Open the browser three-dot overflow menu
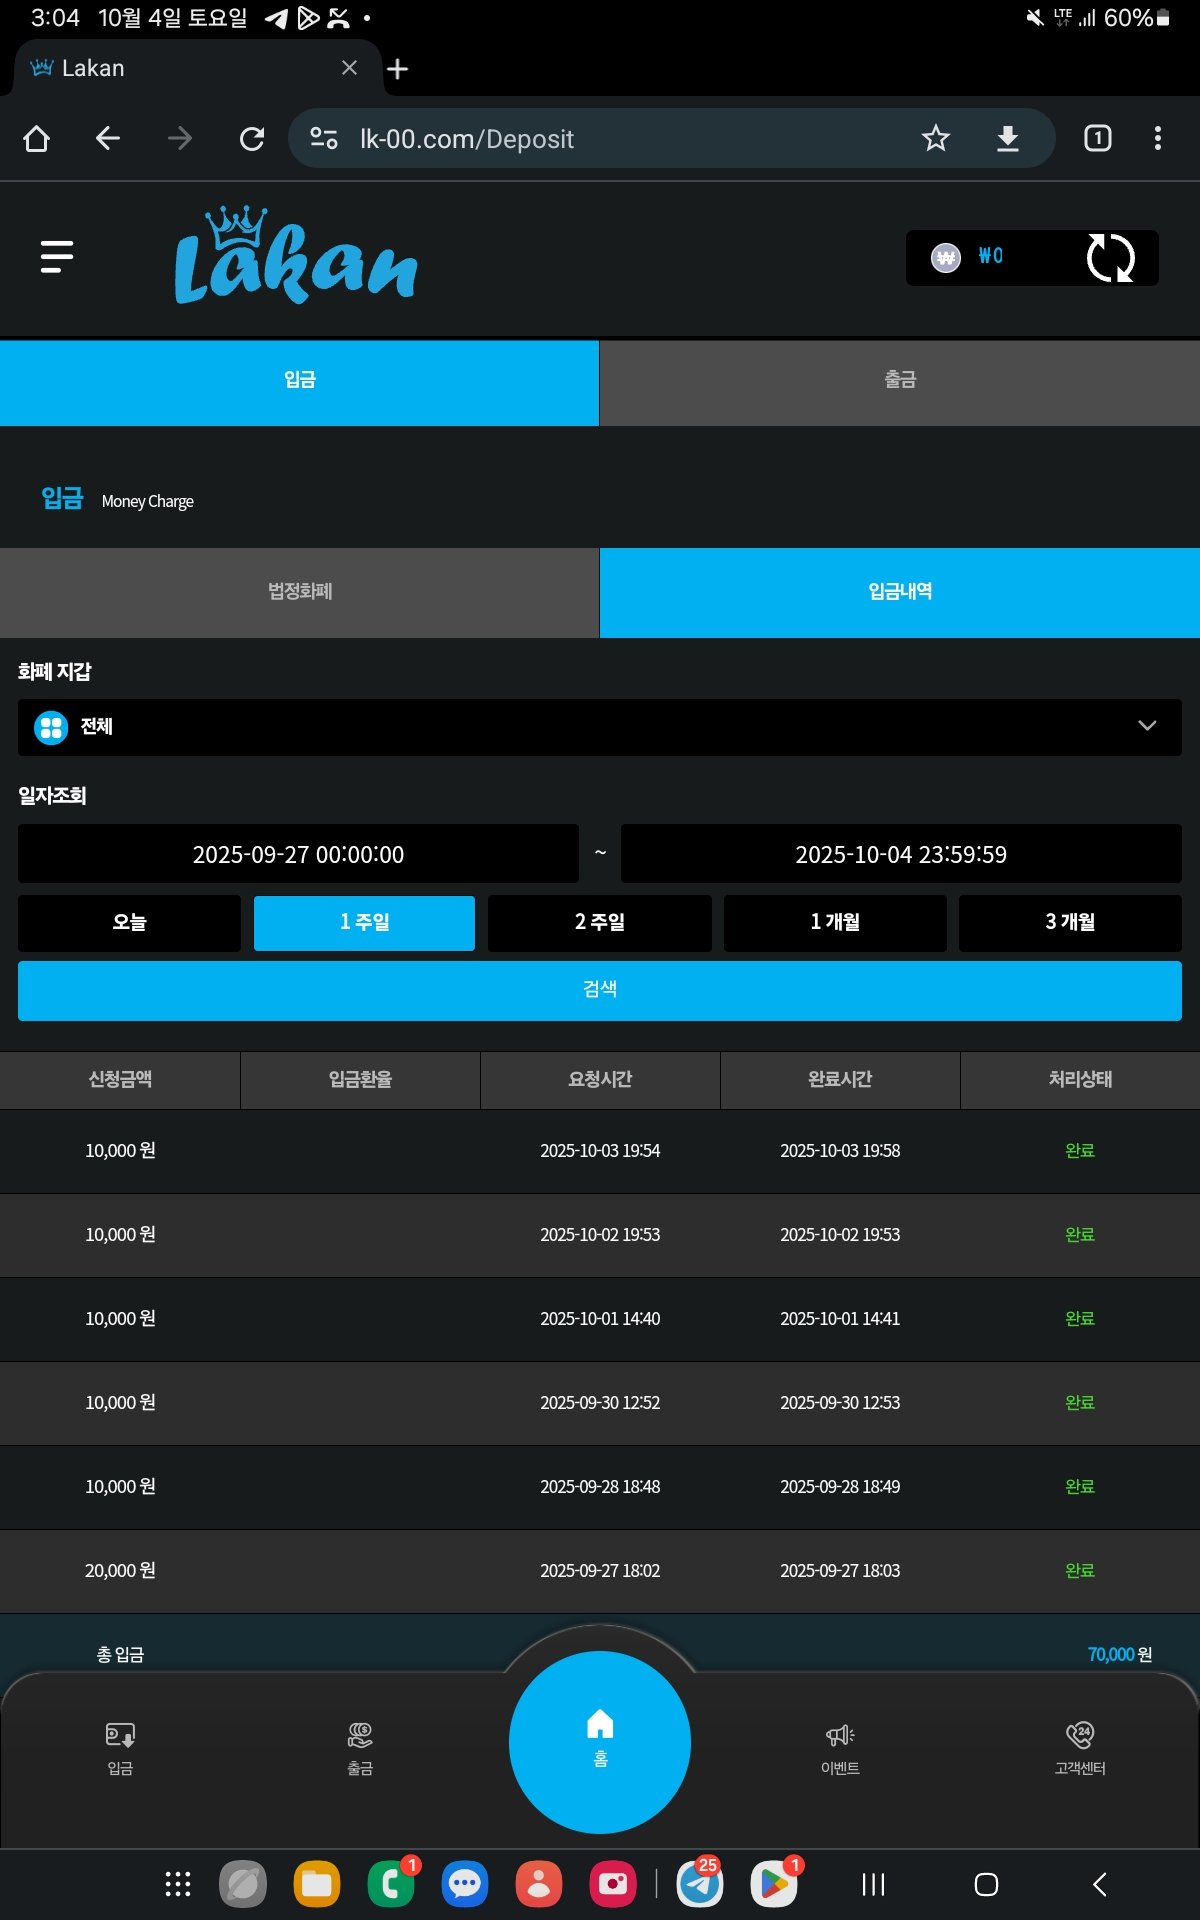The width and height of the screenshot is (1200, 1920). [1157, 138]
